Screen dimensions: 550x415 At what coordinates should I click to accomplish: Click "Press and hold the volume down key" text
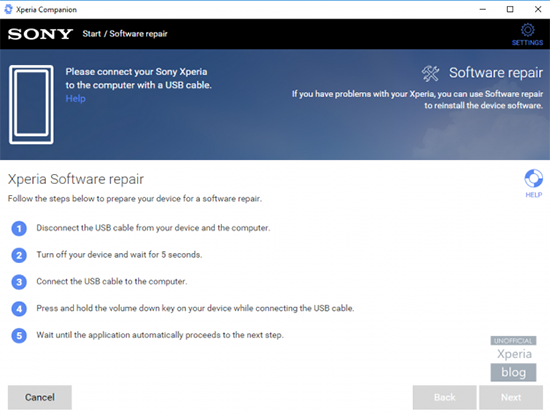195,308
